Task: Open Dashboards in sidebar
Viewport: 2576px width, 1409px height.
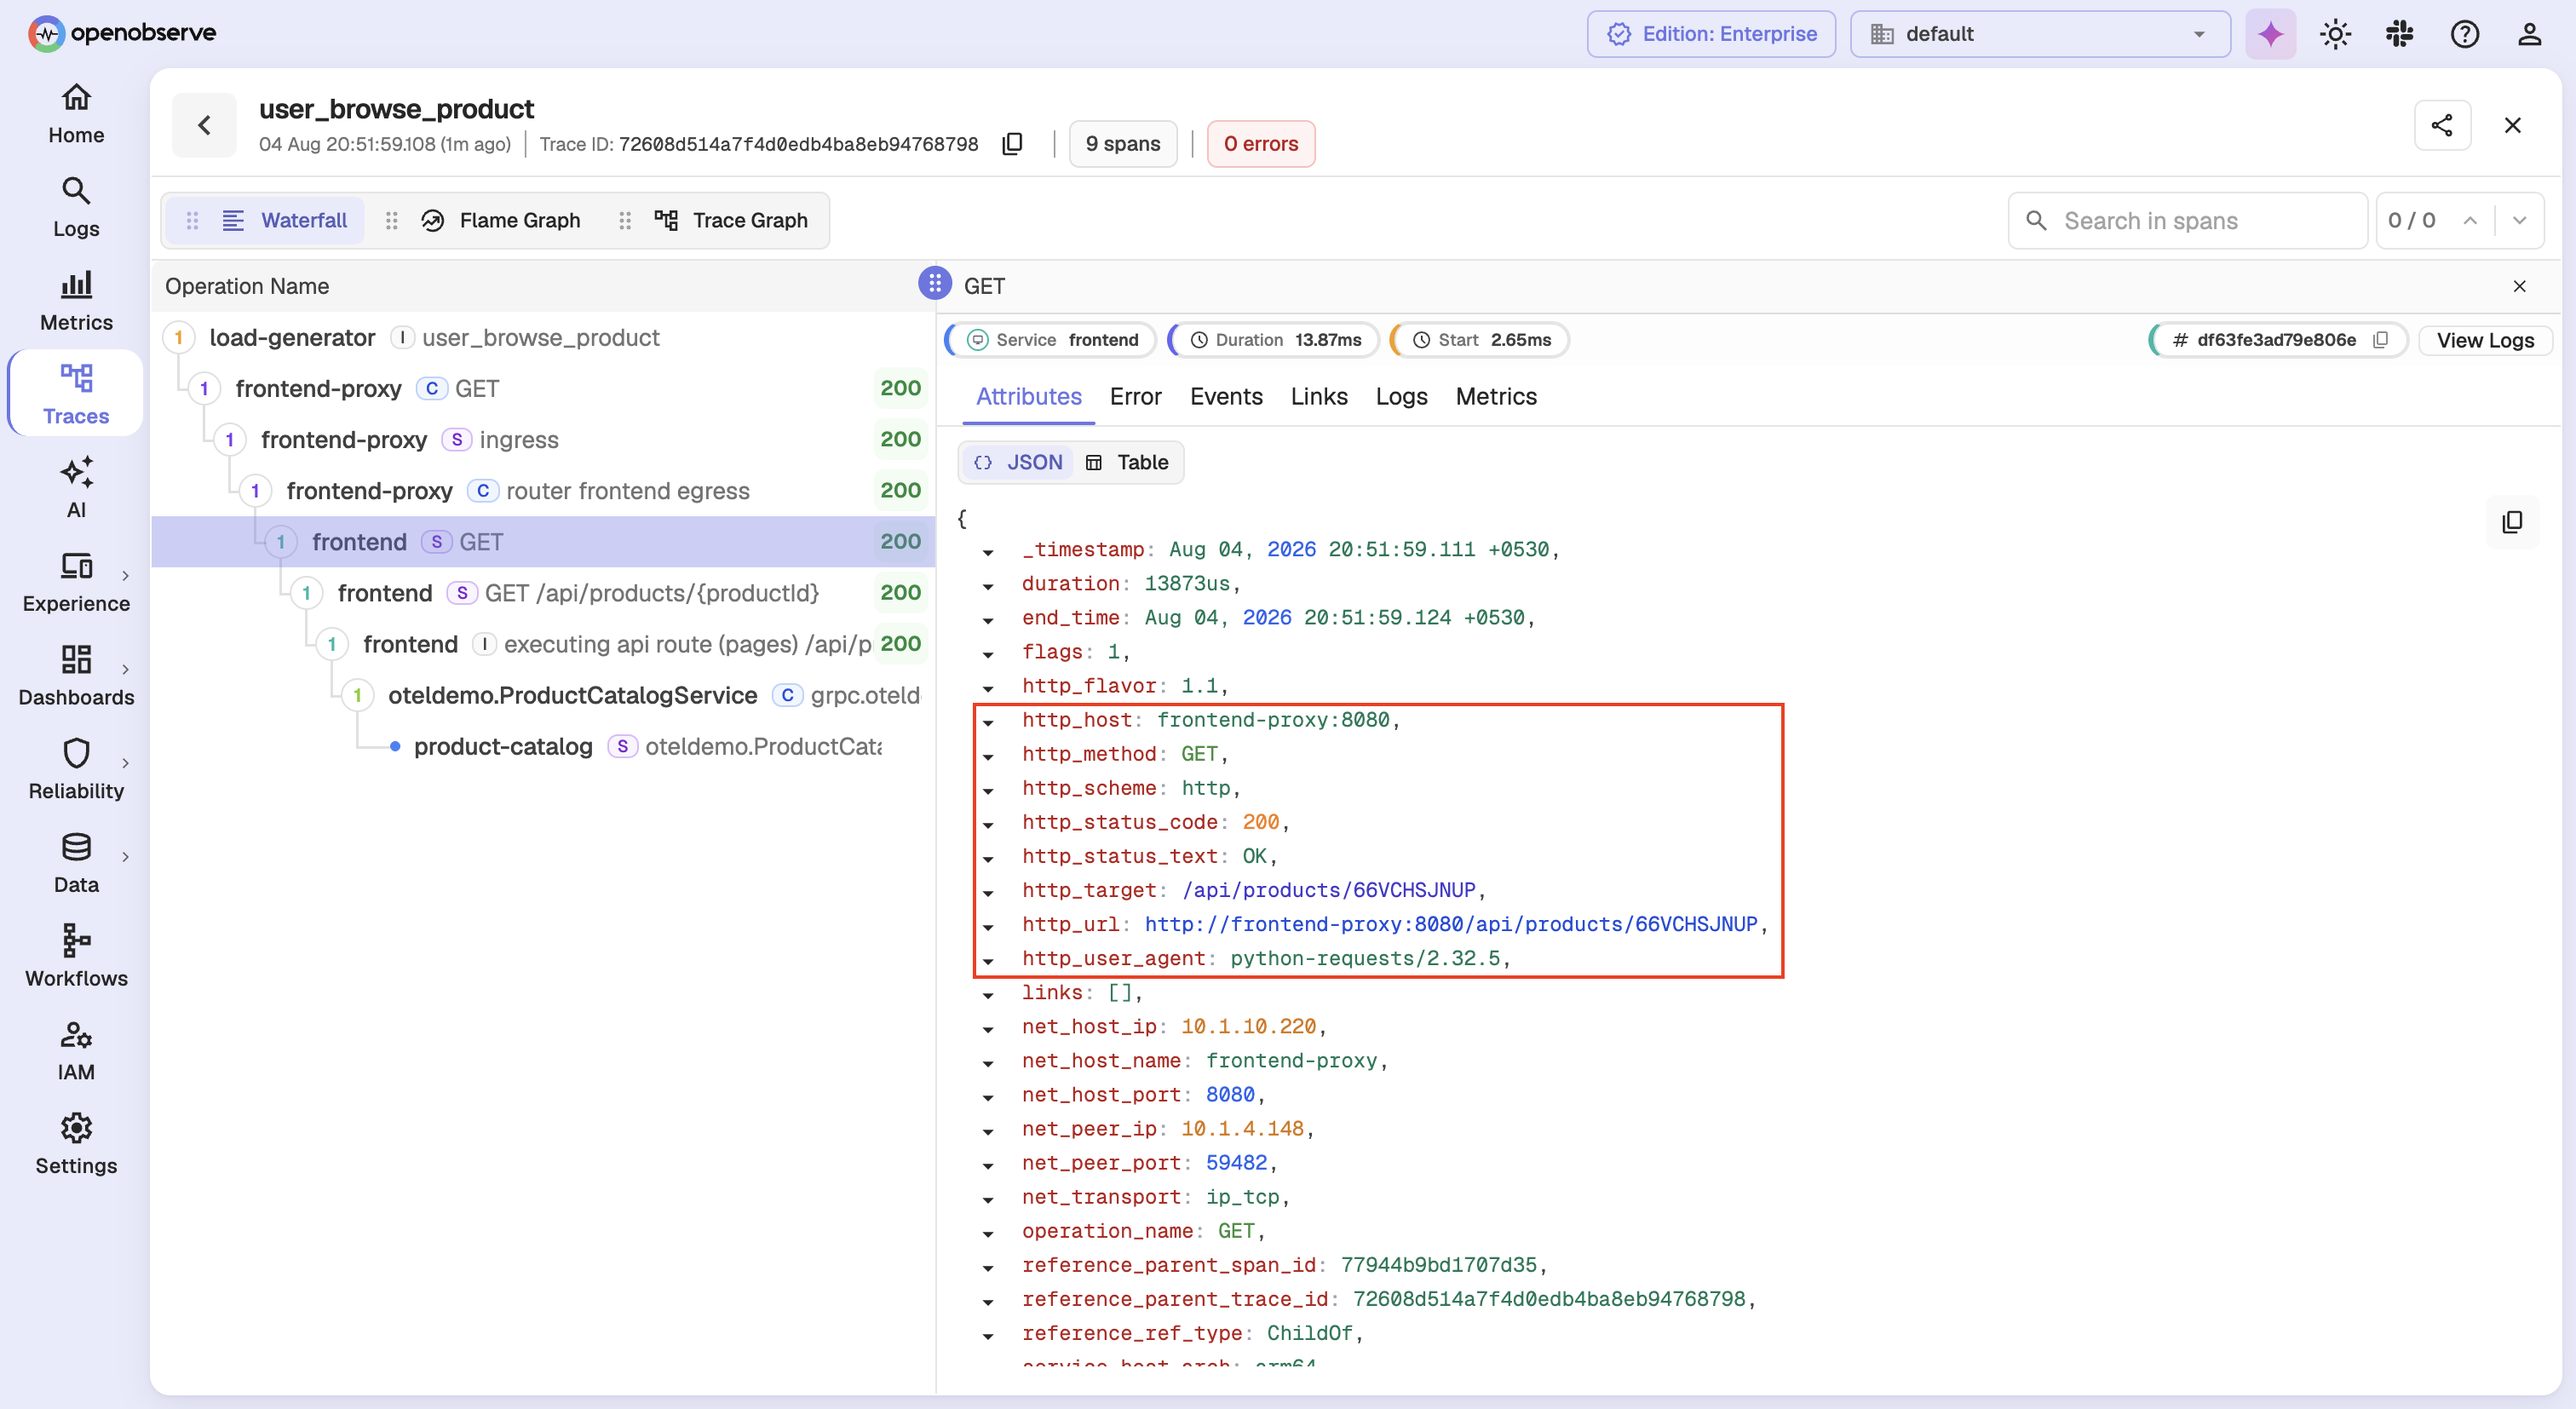Action: [76, 676]
